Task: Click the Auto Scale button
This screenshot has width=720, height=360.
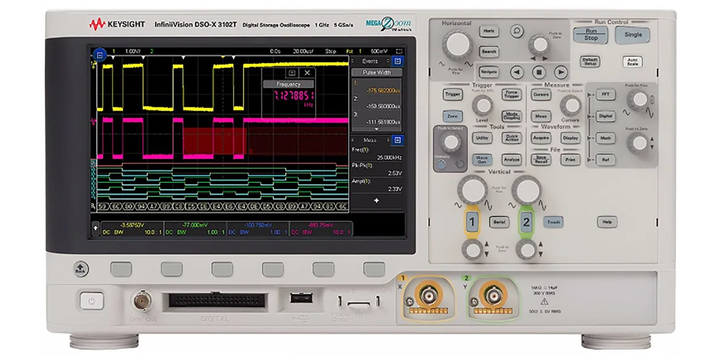Action: click(632, 62)
